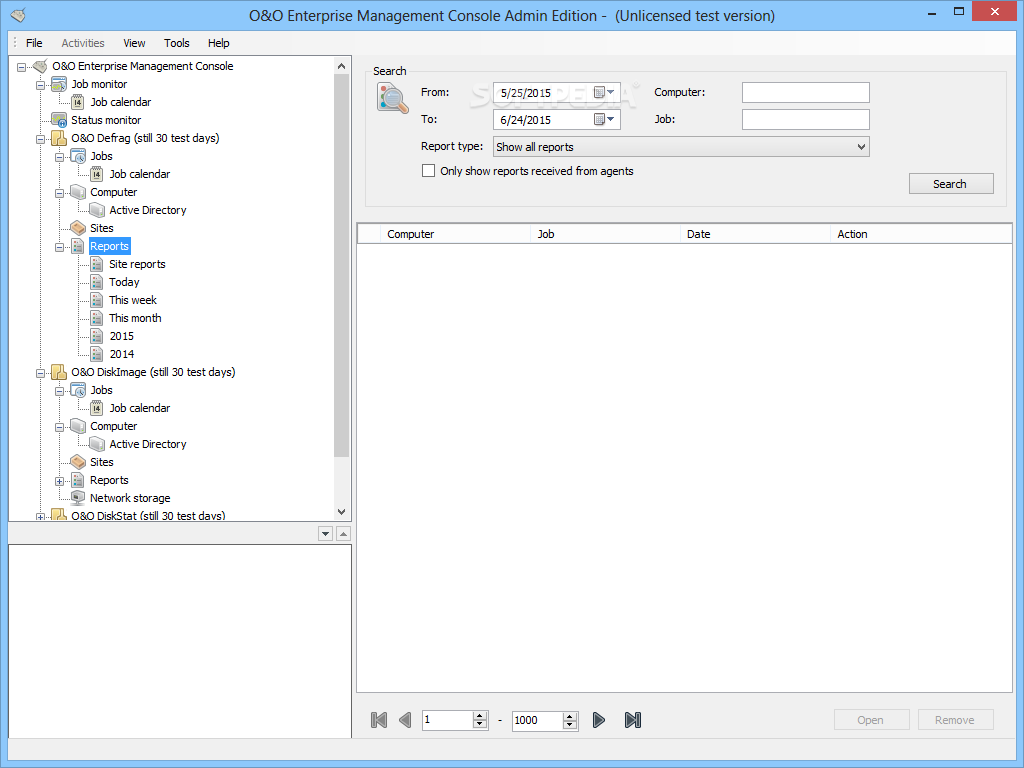
Task: Click the Jobs icon under O&O DiskImage
Action: tap(78, 390)
